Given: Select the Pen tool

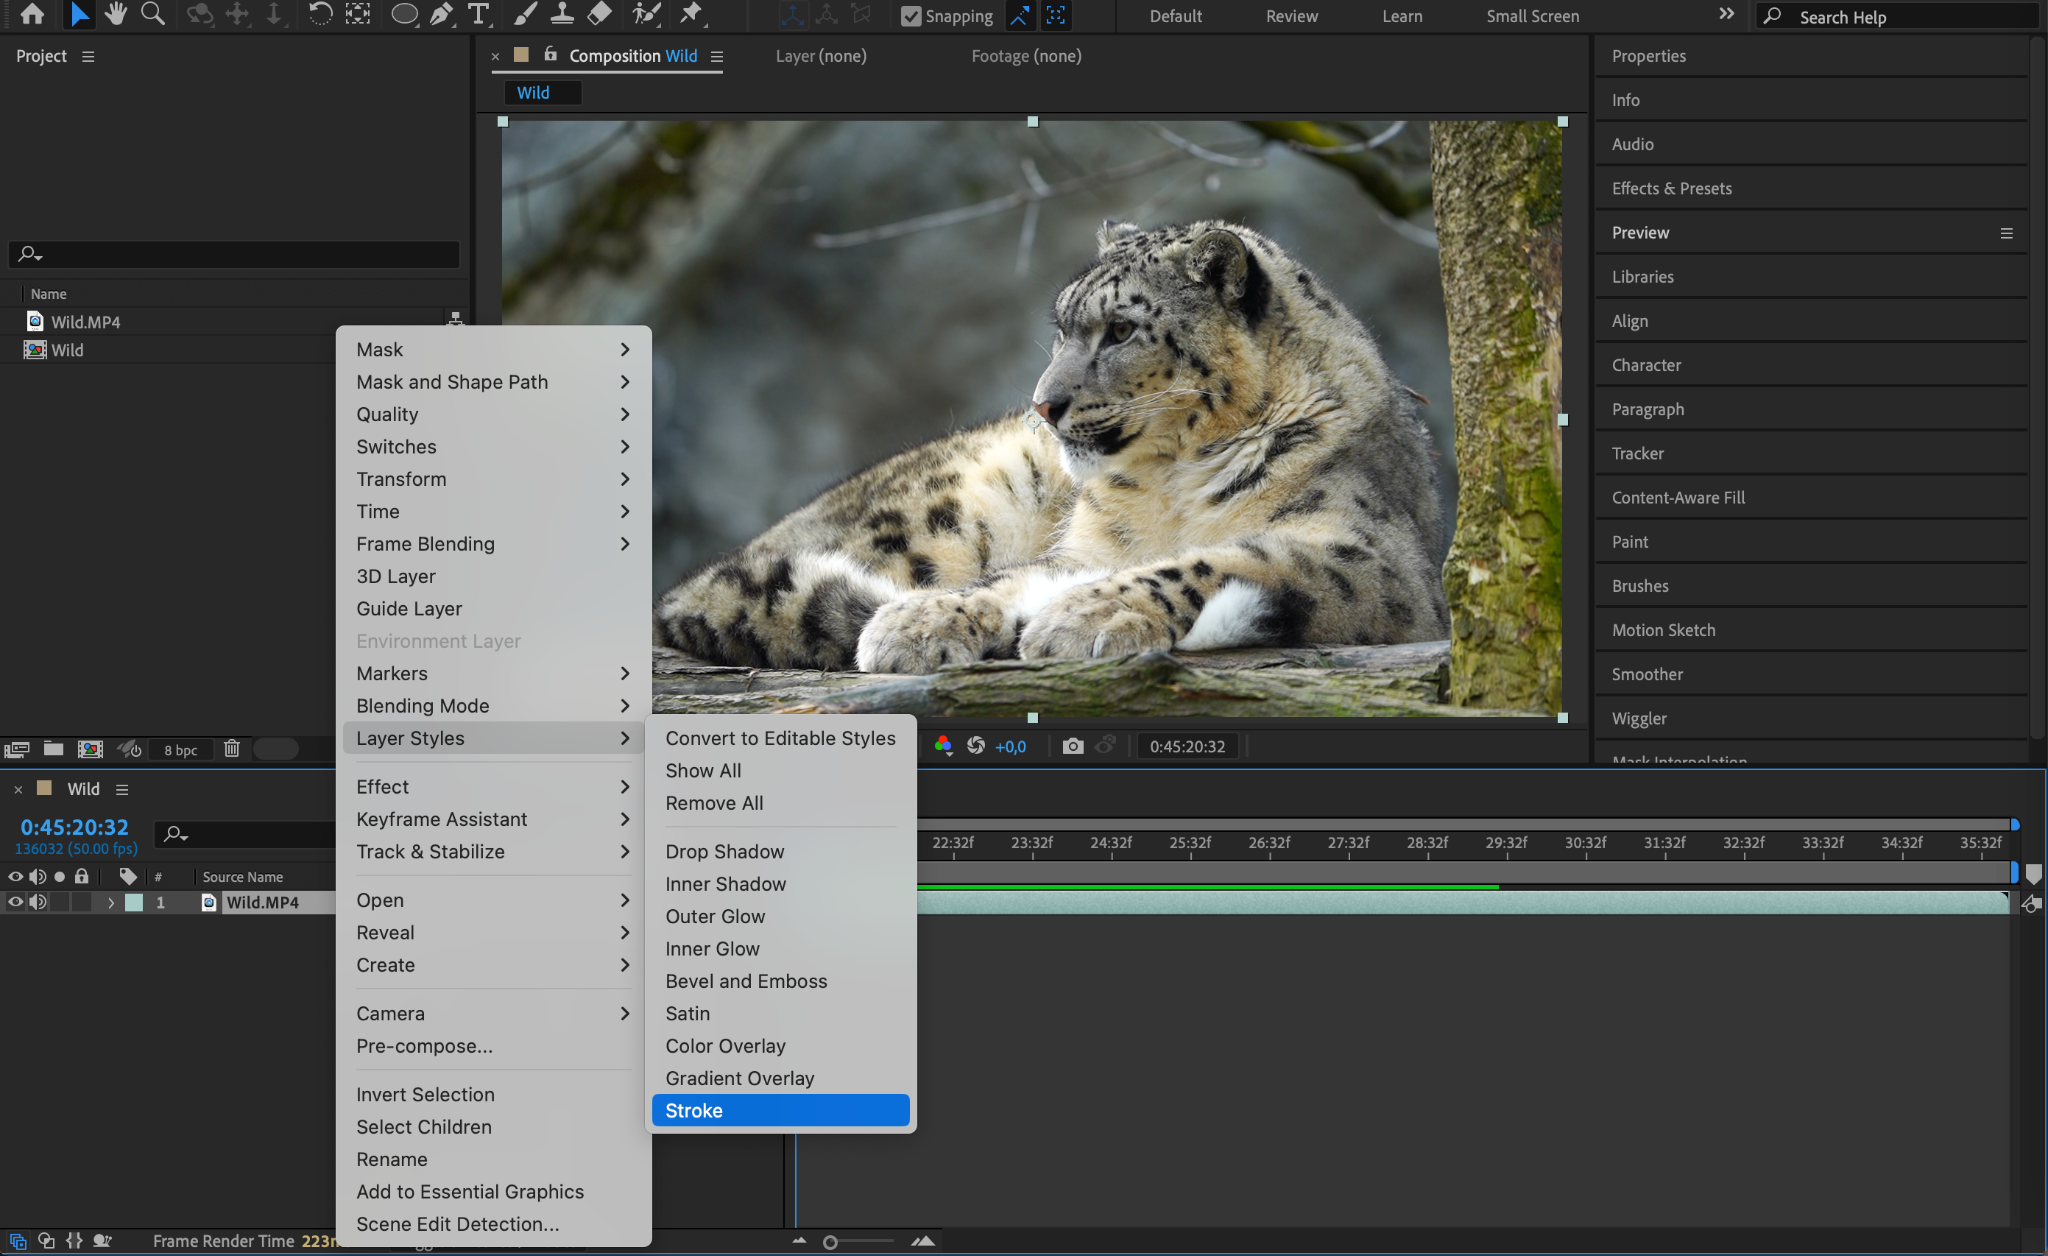Looking at the screenshot, I should click(441, 14).
